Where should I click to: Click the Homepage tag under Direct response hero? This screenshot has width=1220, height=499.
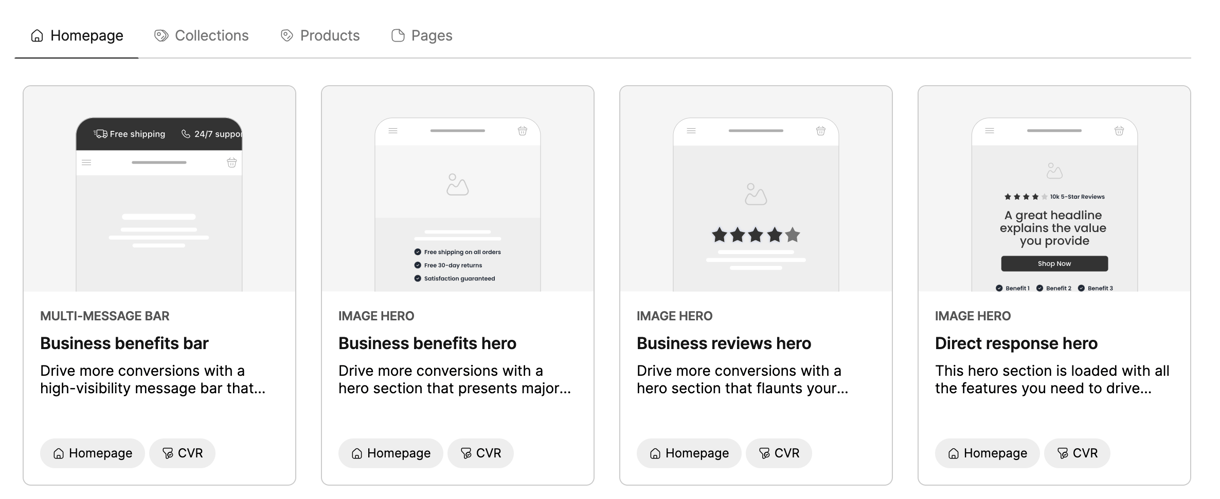click(x=987, y=453)
